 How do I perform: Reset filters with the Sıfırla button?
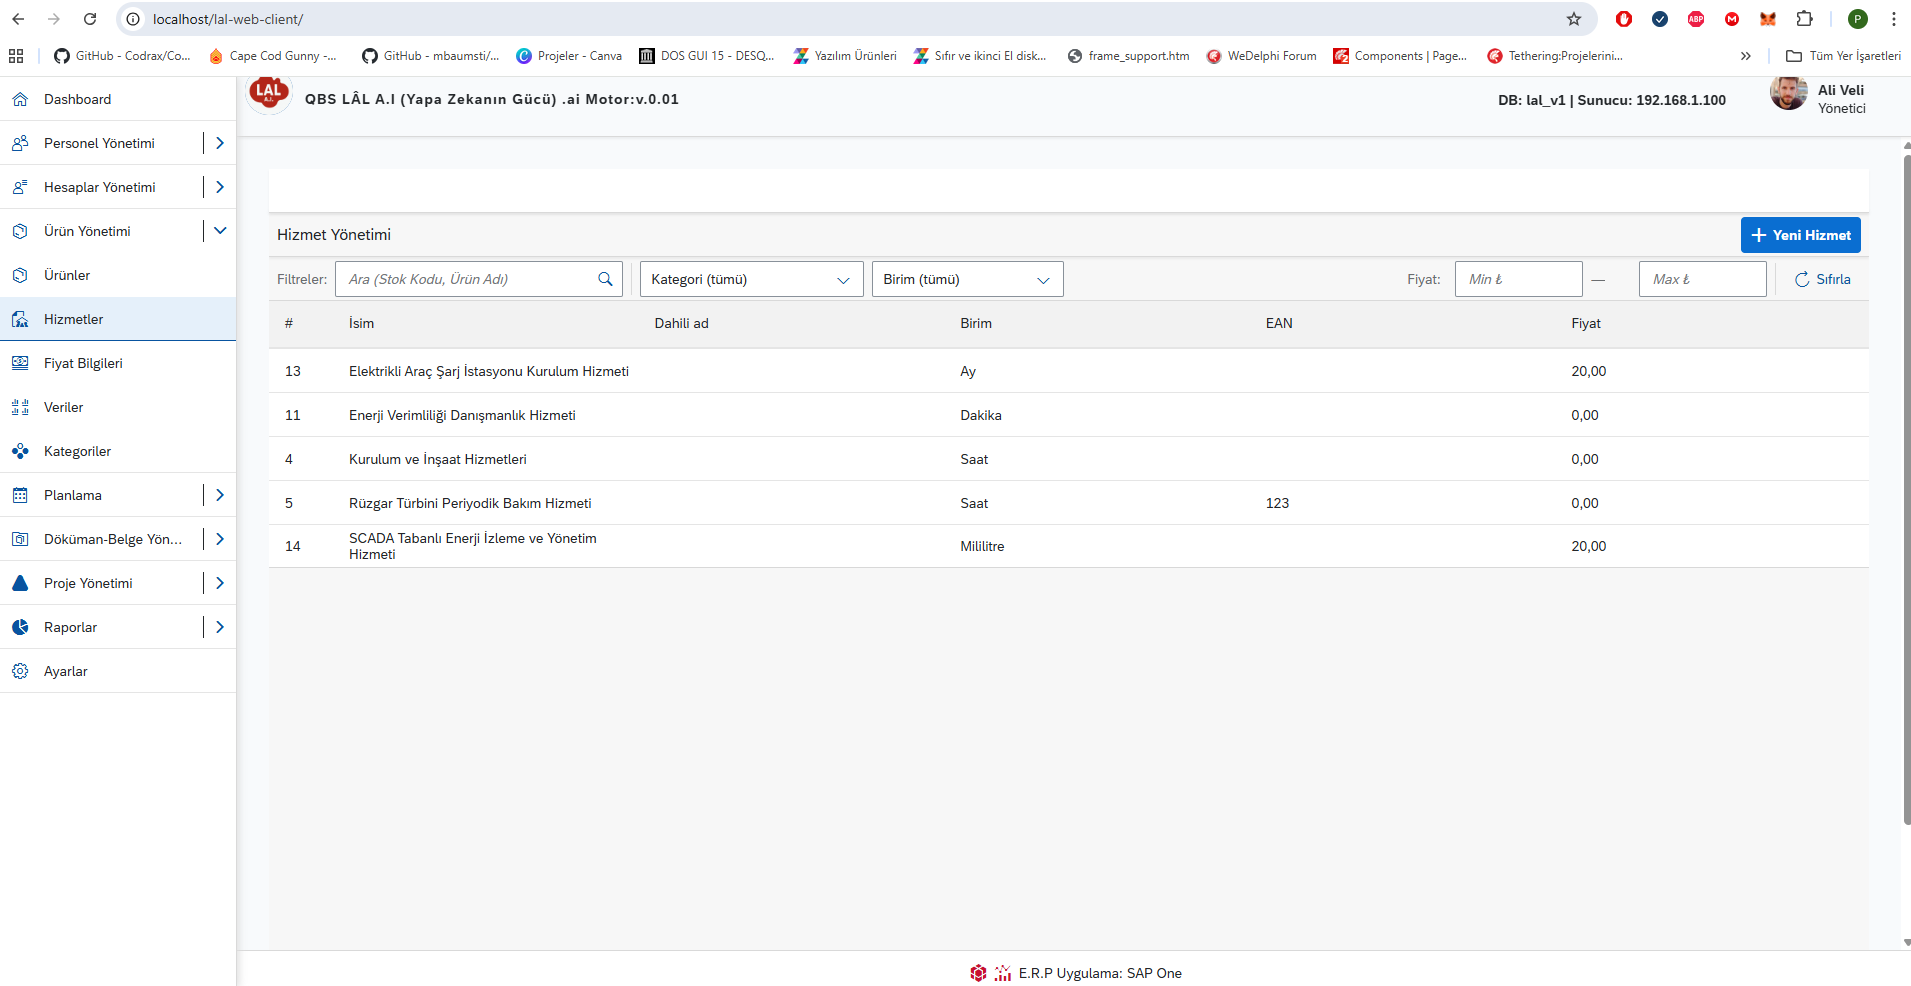tap(1822, 279)
